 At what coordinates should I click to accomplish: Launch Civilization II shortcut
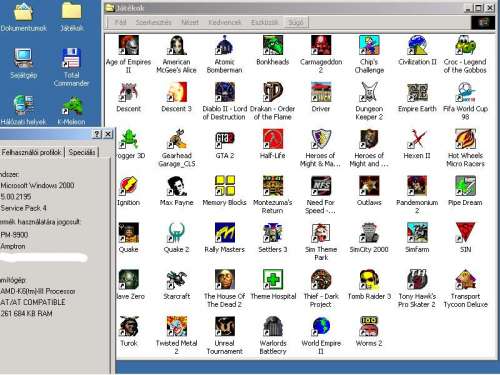tap(417, 45)
